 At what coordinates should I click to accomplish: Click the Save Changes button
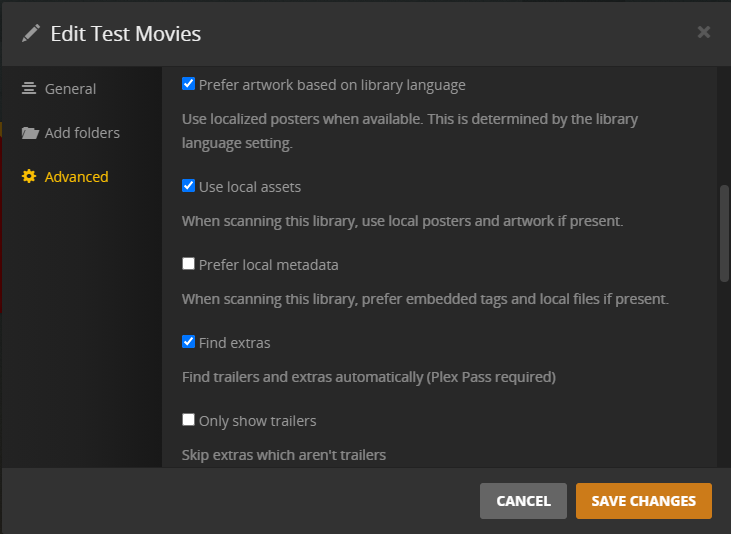[x=643, y=501]
